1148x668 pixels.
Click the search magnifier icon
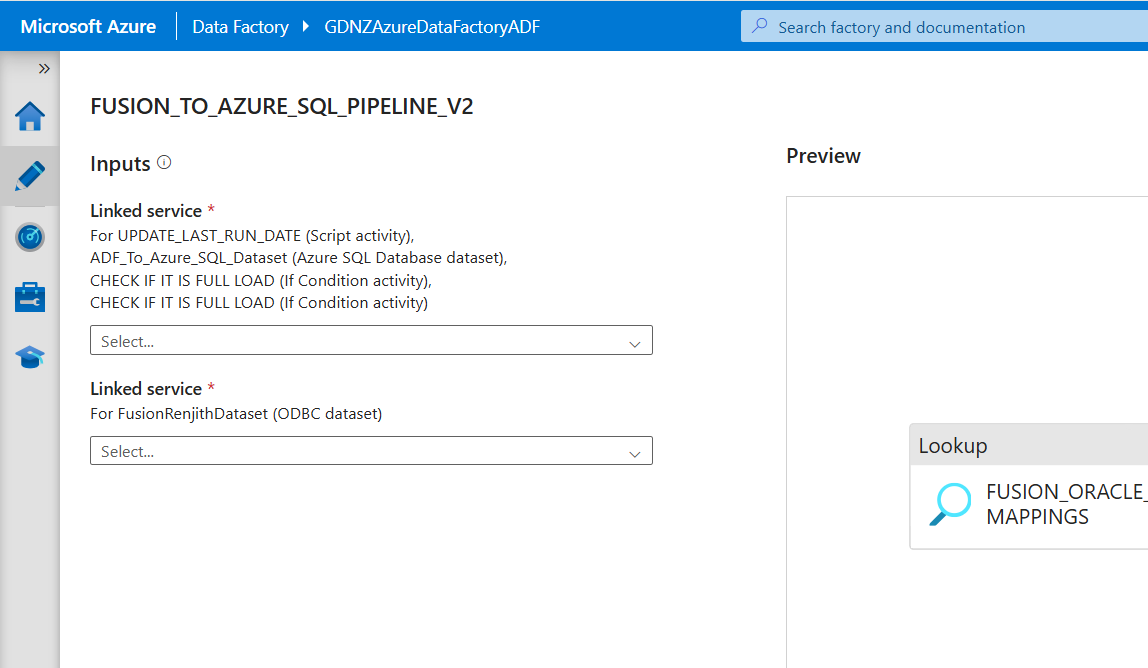click(x=760, y=26)
